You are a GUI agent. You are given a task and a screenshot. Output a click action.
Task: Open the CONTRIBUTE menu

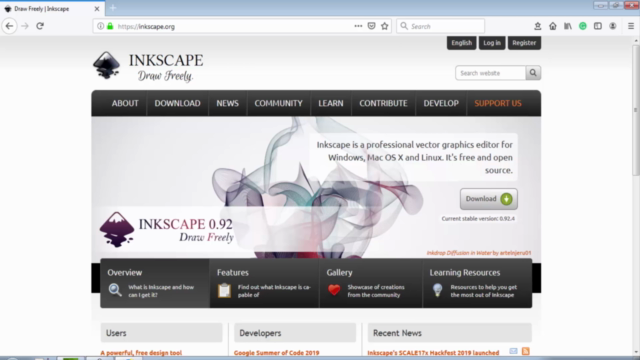383,103
